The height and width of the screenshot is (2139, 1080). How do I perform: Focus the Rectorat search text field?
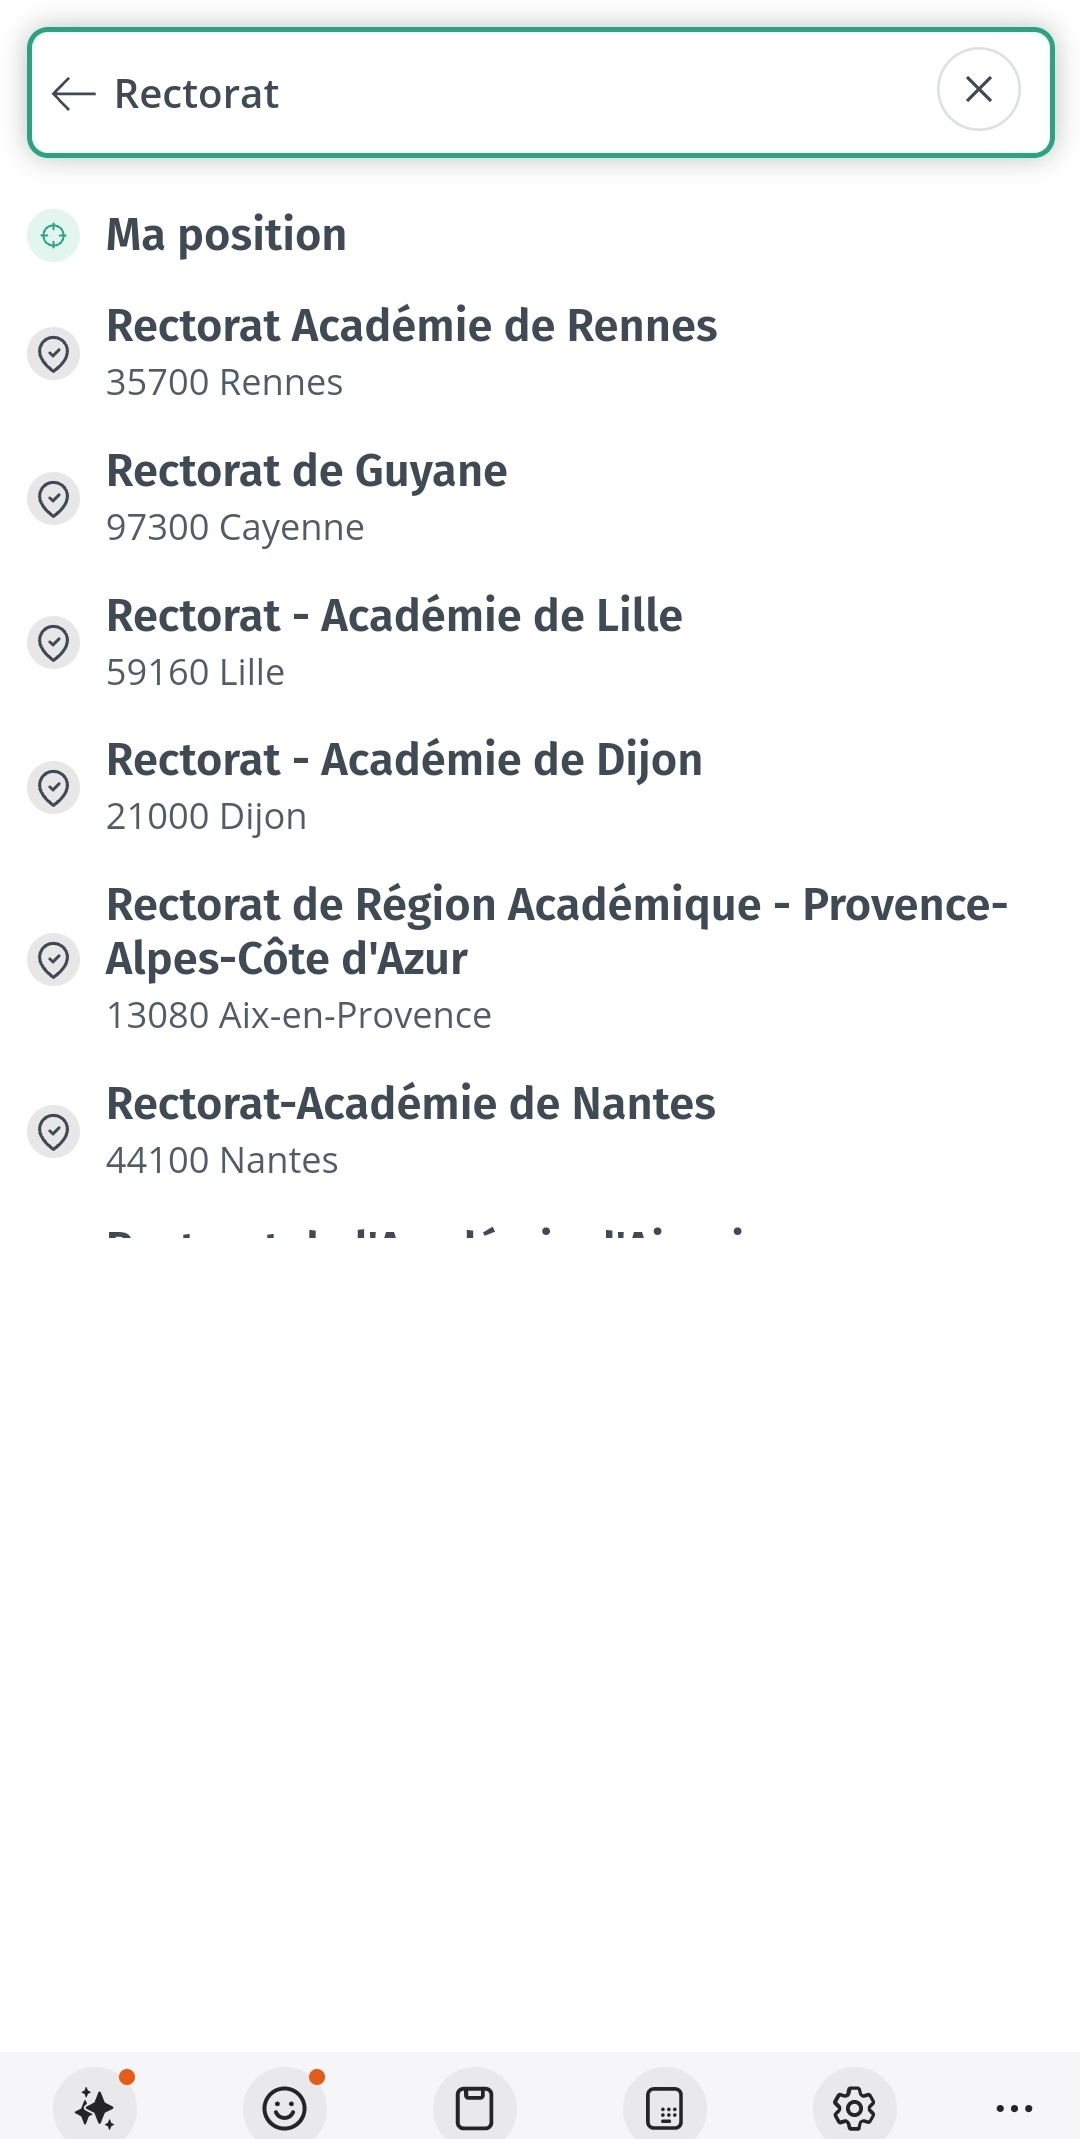click(500, 94)
